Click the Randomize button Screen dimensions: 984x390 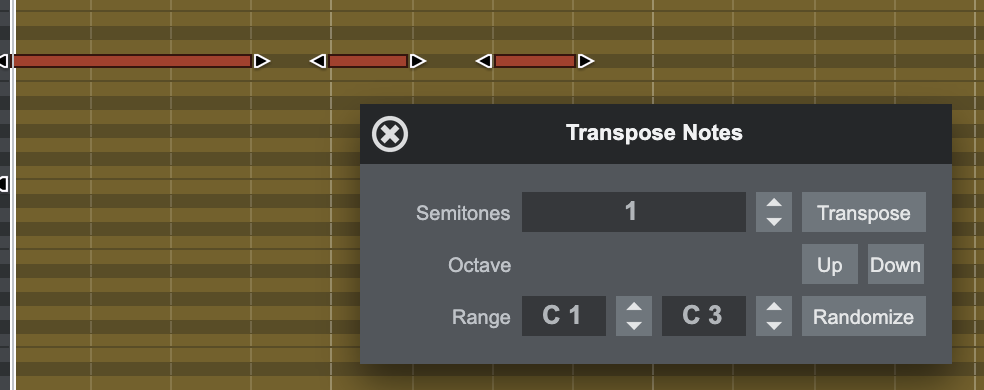coord(864,316)
